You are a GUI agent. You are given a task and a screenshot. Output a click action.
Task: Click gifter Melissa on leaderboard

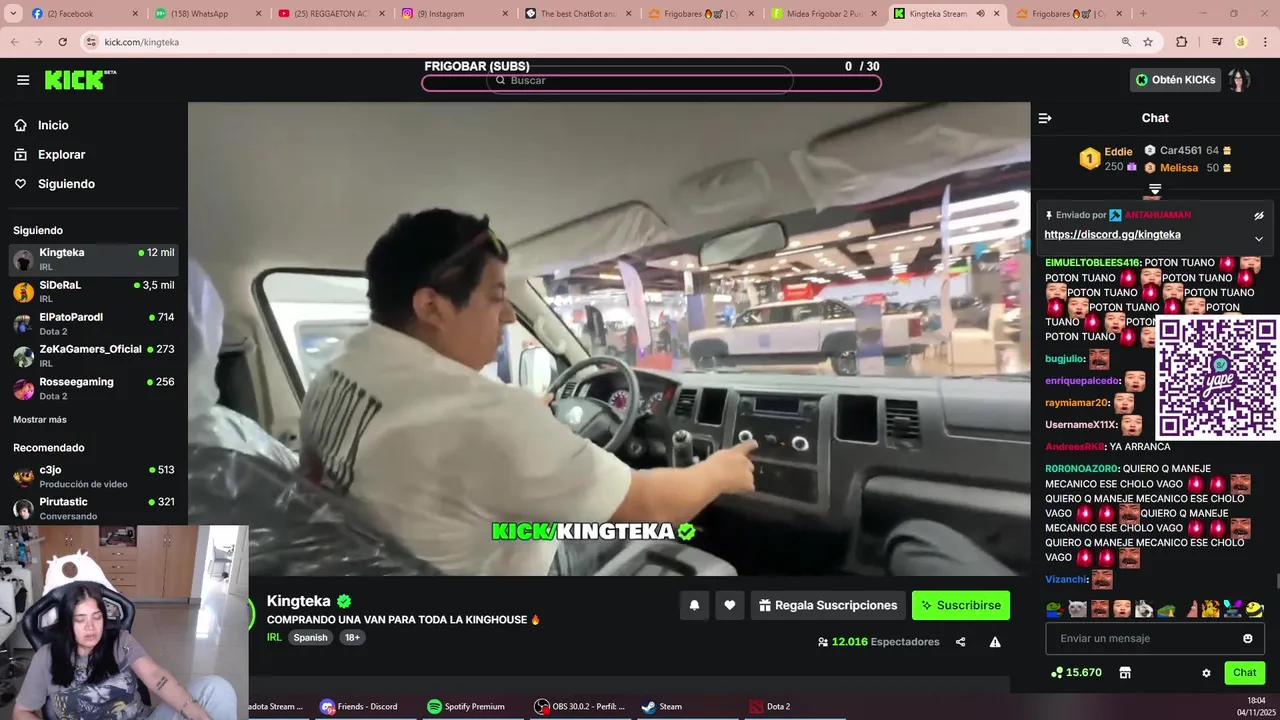coord(1179,168)
